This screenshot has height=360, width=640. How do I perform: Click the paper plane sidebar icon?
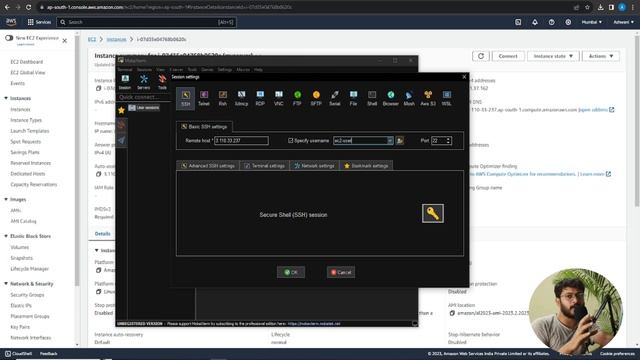pos(121,140)
